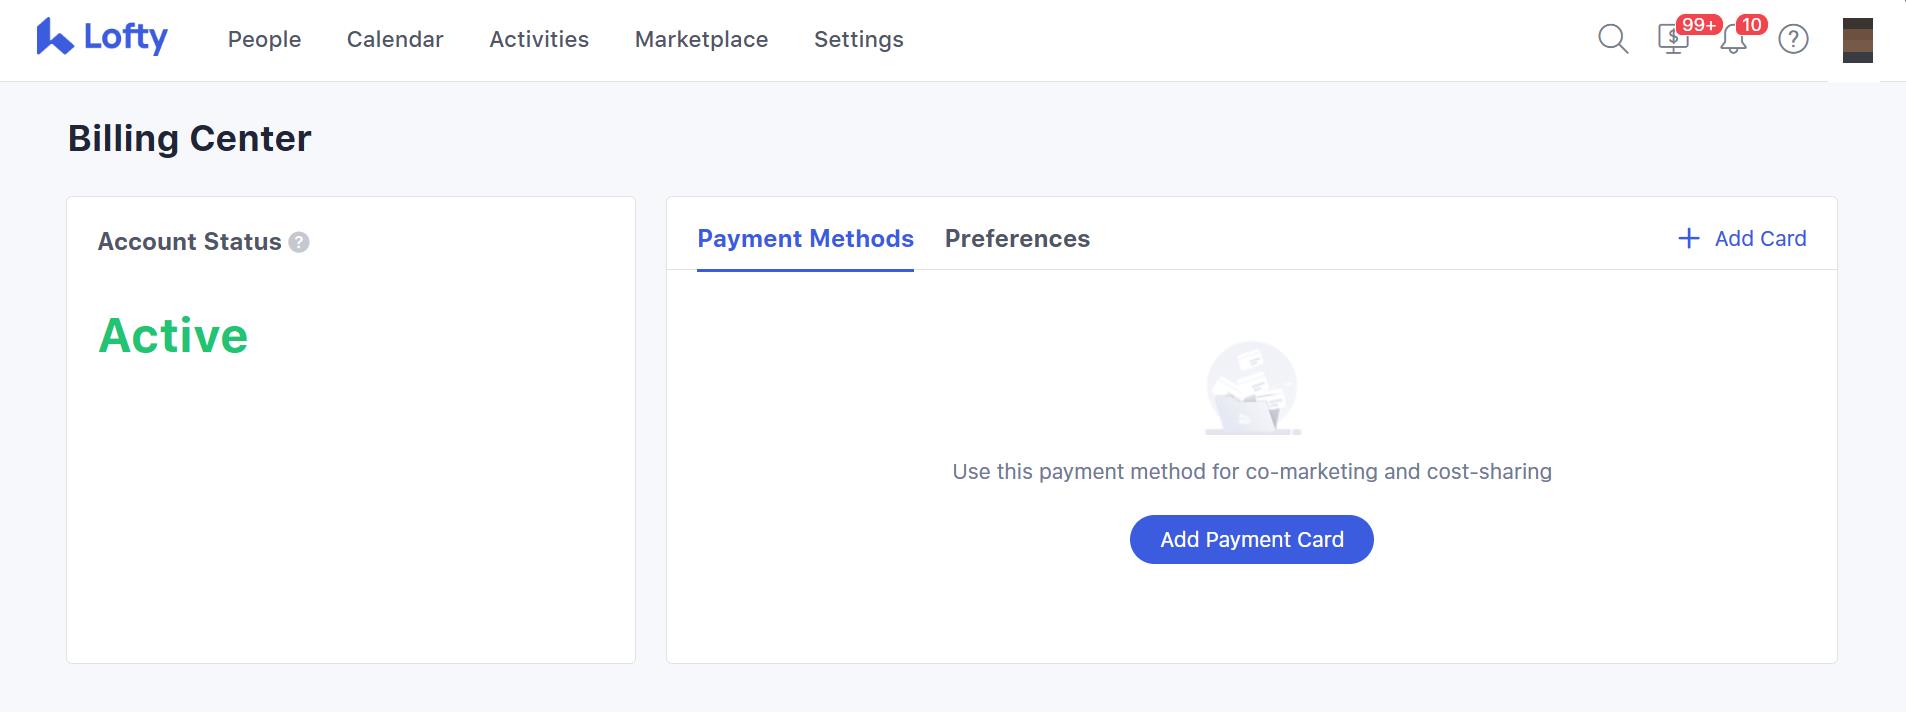Open the search magnifier icon
The height and width of the screenshot is (712, 1906).
tap(1613, 39)
